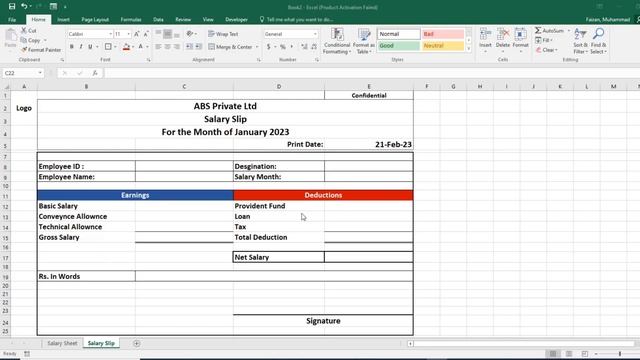Decrease font size with the smaller A icon
640x360 pixels.
click(x=146, y=34)
